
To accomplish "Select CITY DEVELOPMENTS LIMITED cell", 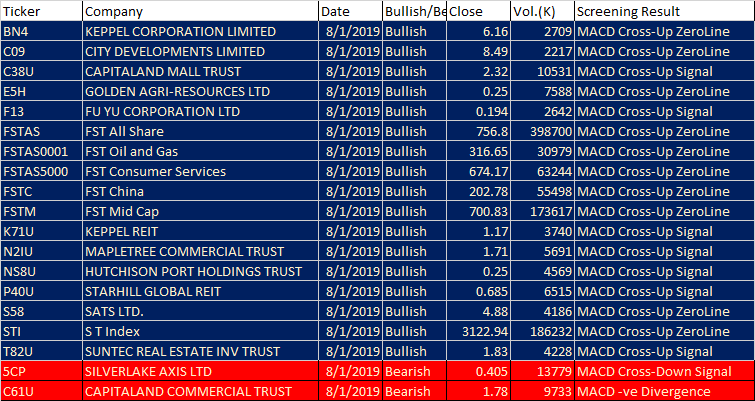I will [200, 52].
